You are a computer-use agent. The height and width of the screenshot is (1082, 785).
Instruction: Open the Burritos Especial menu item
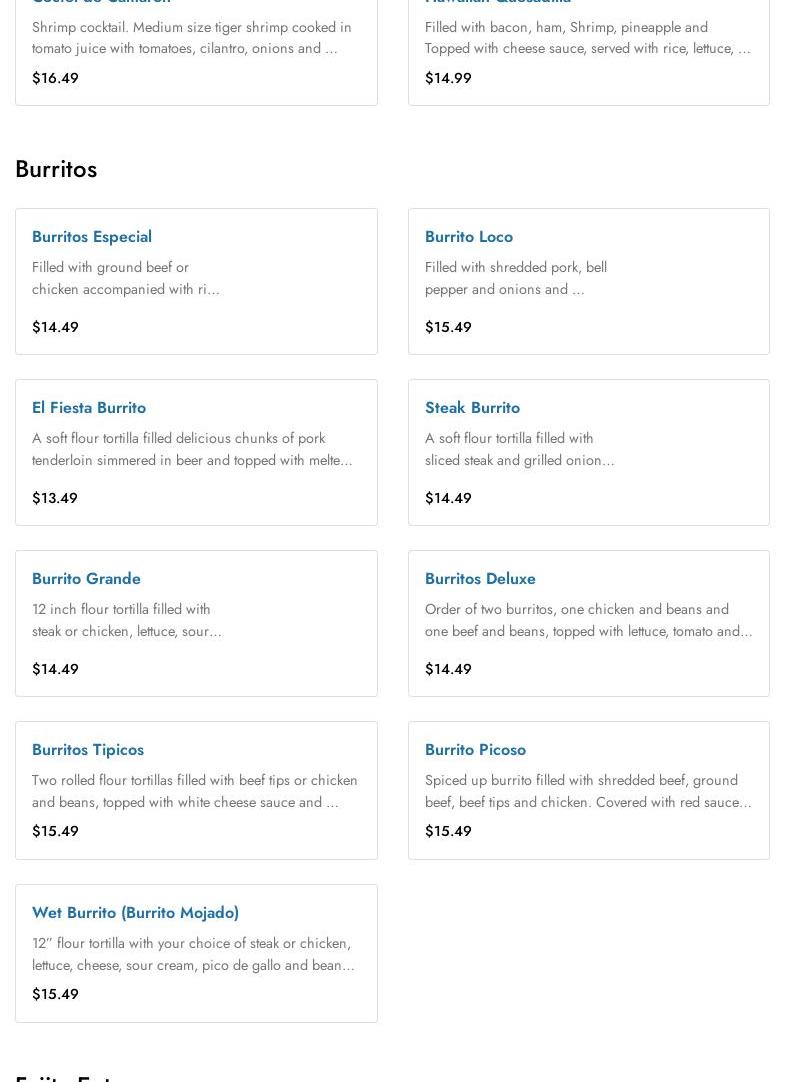coord(92,237)
